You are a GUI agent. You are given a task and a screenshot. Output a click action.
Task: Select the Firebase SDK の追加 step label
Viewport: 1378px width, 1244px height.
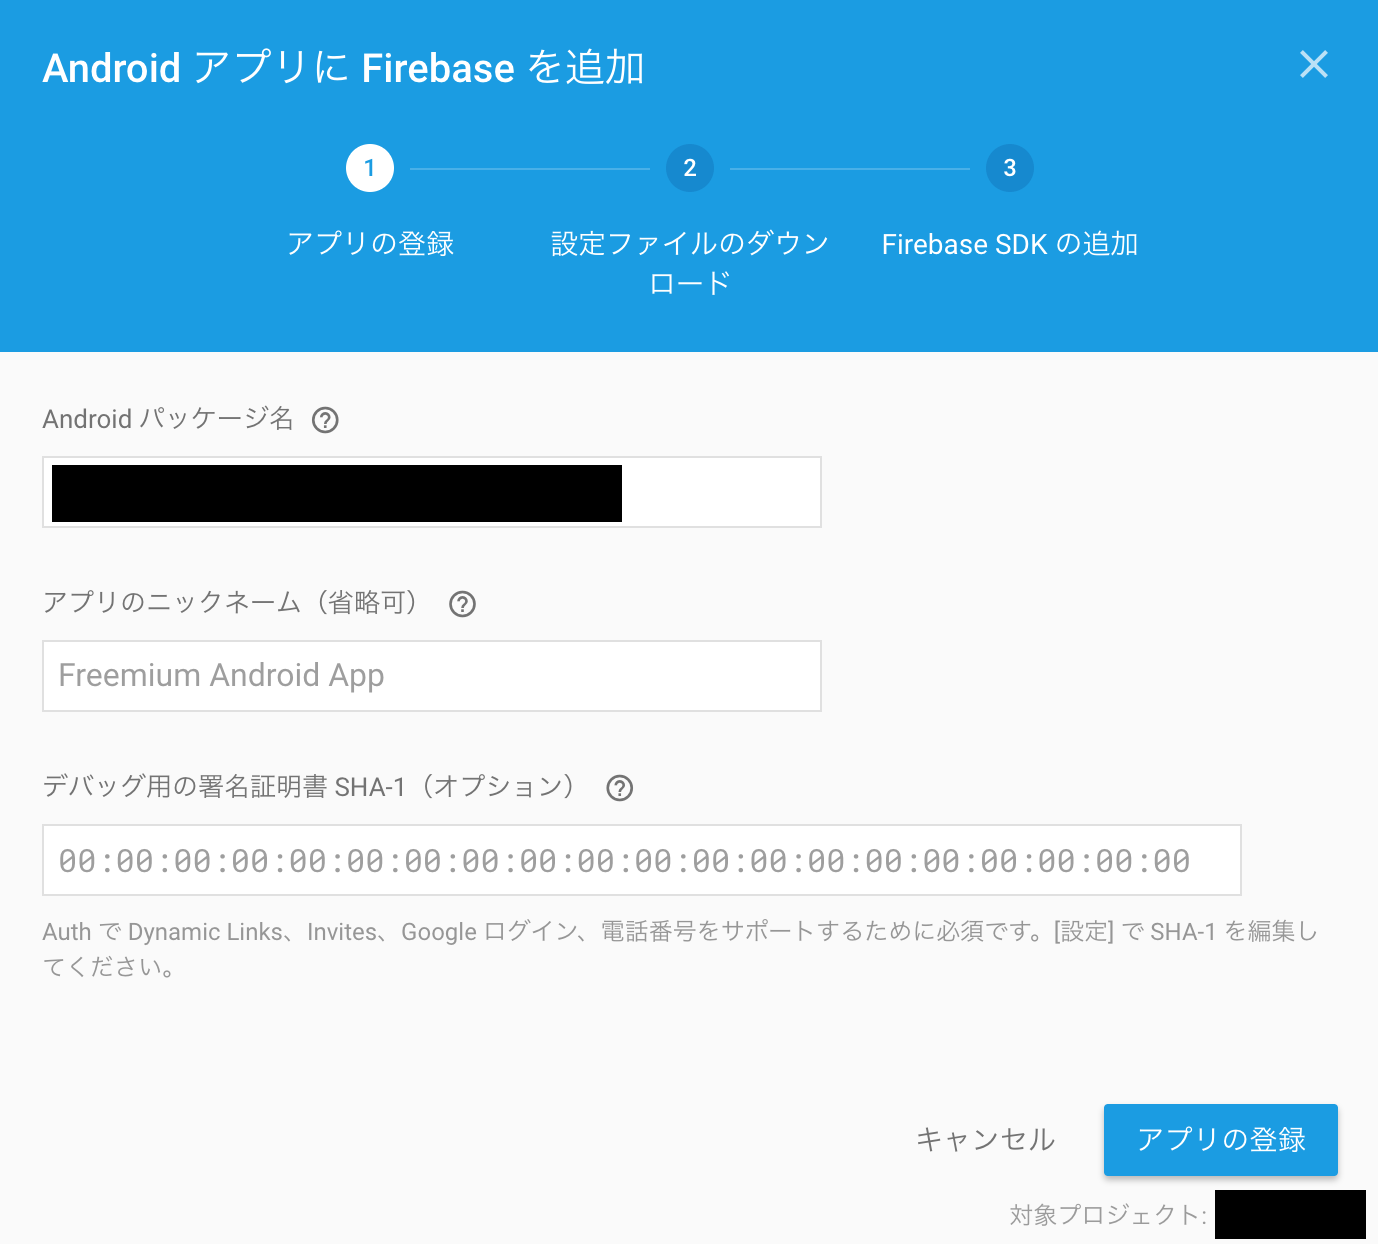(x=1010, y=244)
